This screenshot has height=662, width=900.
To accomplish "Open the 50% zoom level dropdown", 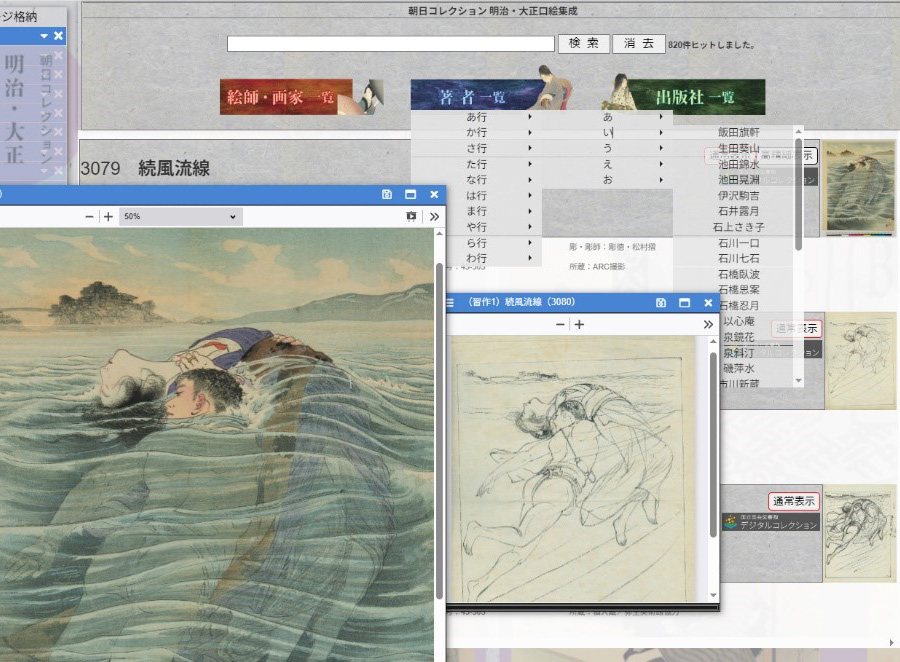I will [x=181, y=216].
